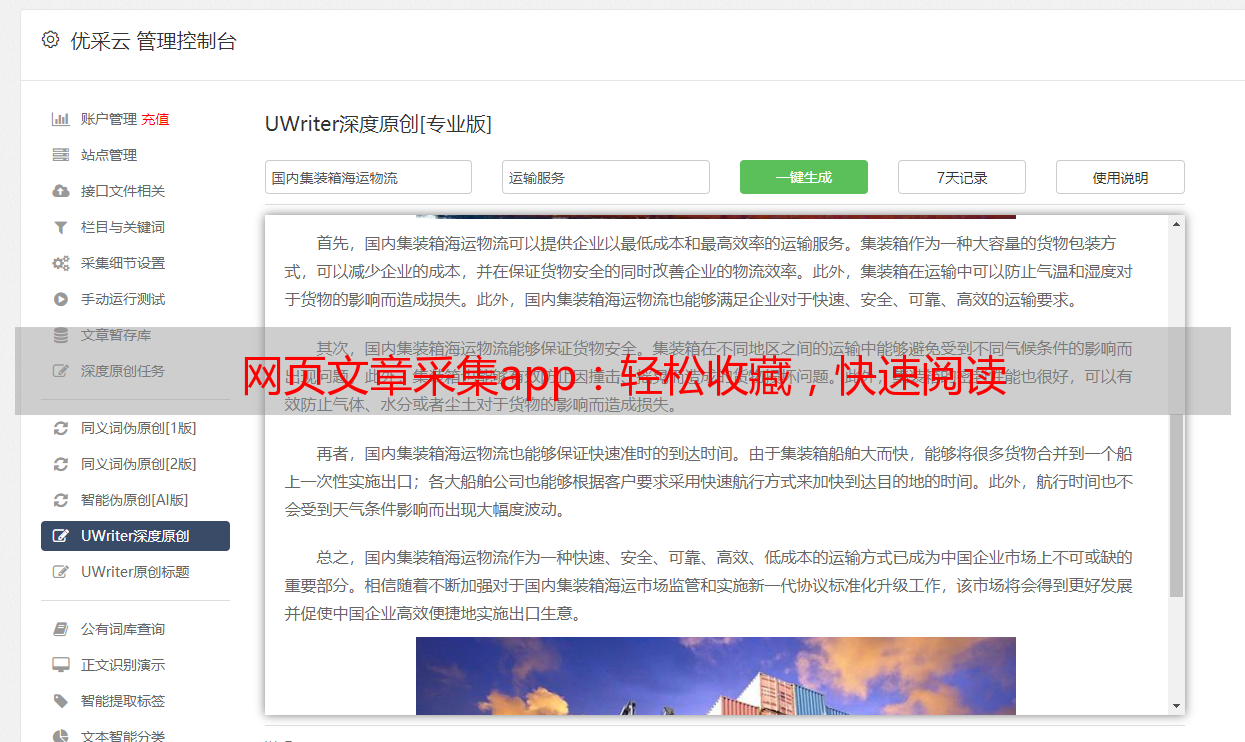Click the refresh icon for 同义词伪原创[1版]

point(60,428)
